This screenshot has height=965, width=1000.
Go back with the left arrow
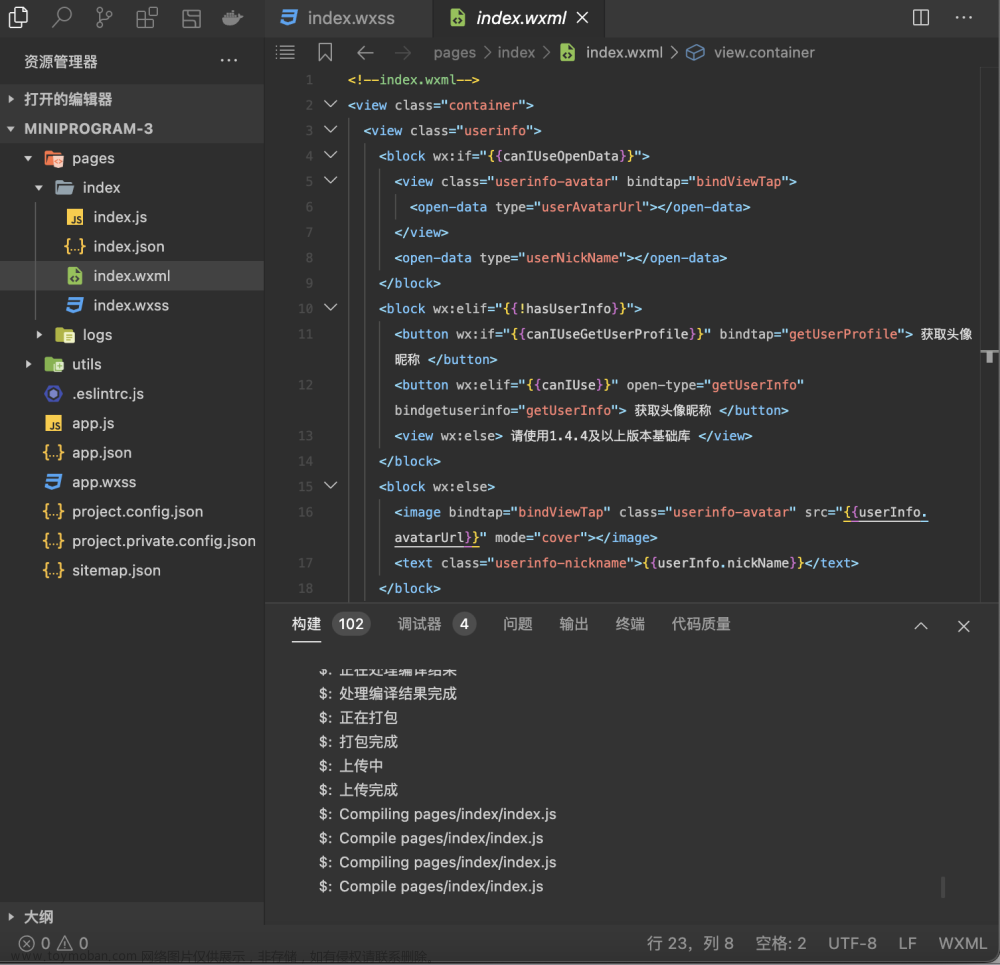365,52
